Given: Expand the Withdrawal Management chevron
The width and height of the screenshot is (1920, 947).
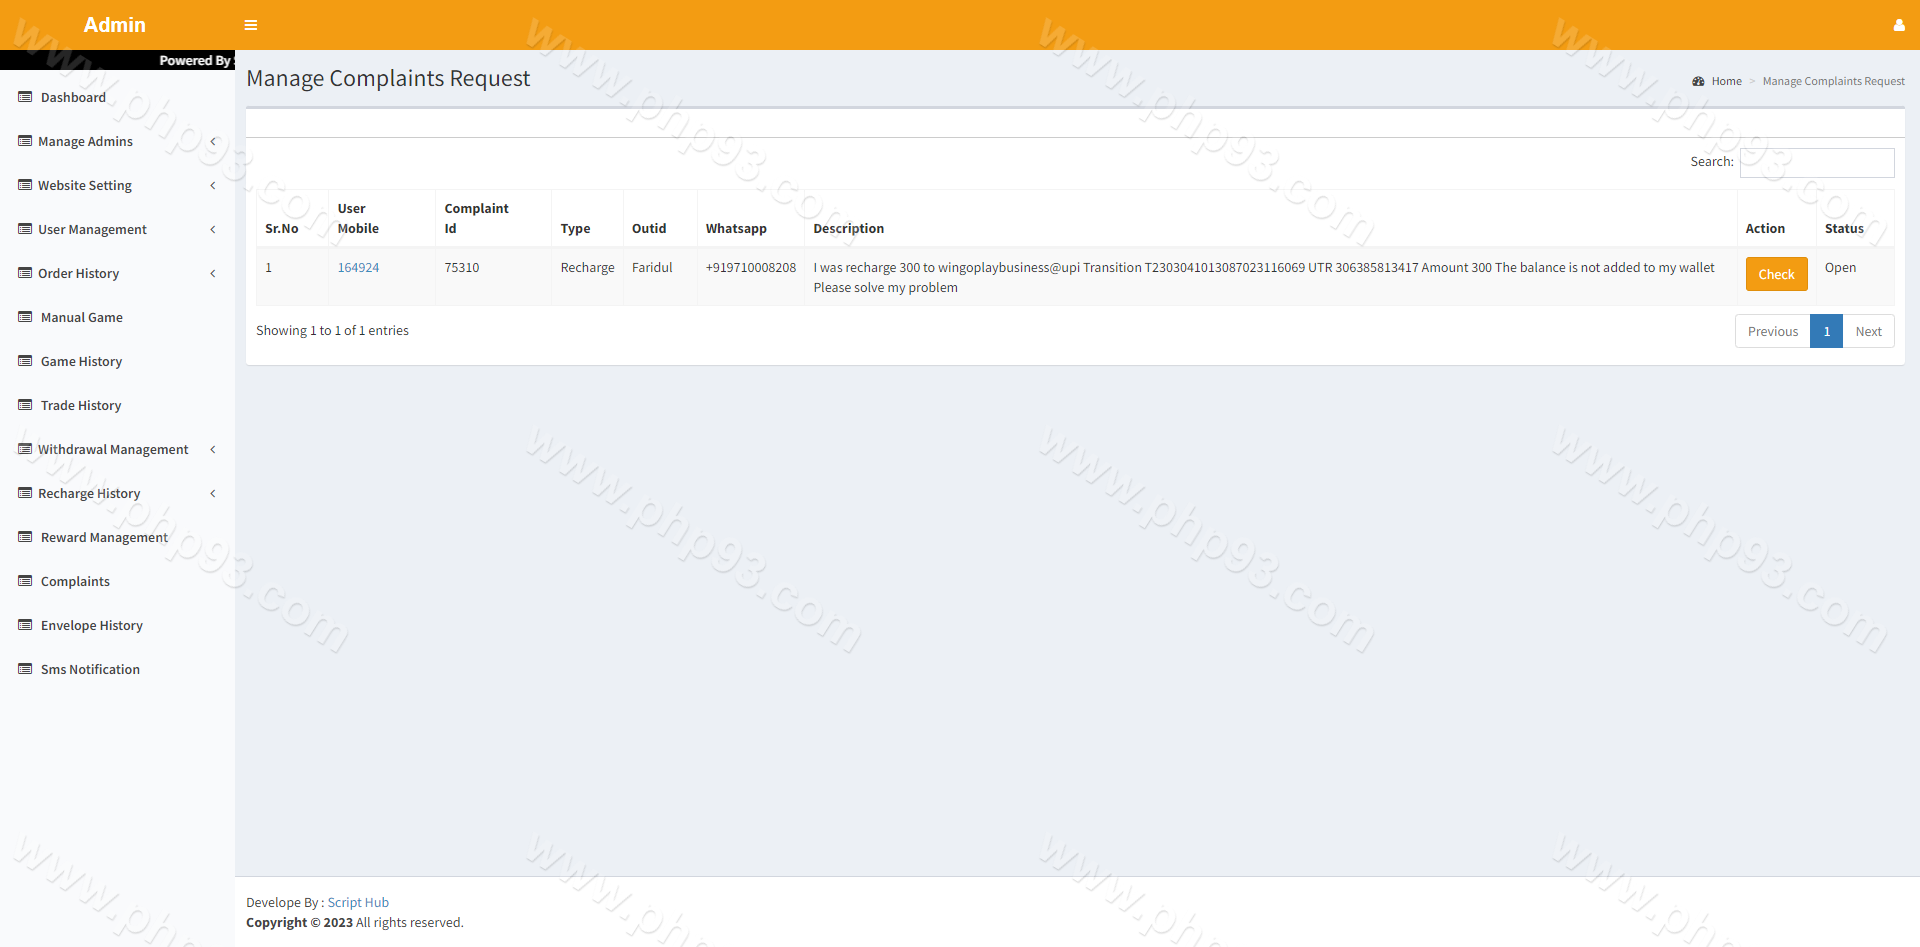Looking at the screenshot, I should point(213,449).
